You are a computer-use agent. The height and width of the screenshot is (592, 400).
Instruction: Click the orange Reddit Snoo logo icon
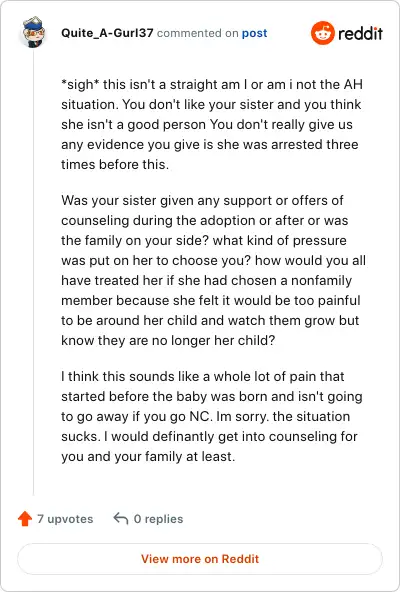pyautogui.click(x=323, y=33)
